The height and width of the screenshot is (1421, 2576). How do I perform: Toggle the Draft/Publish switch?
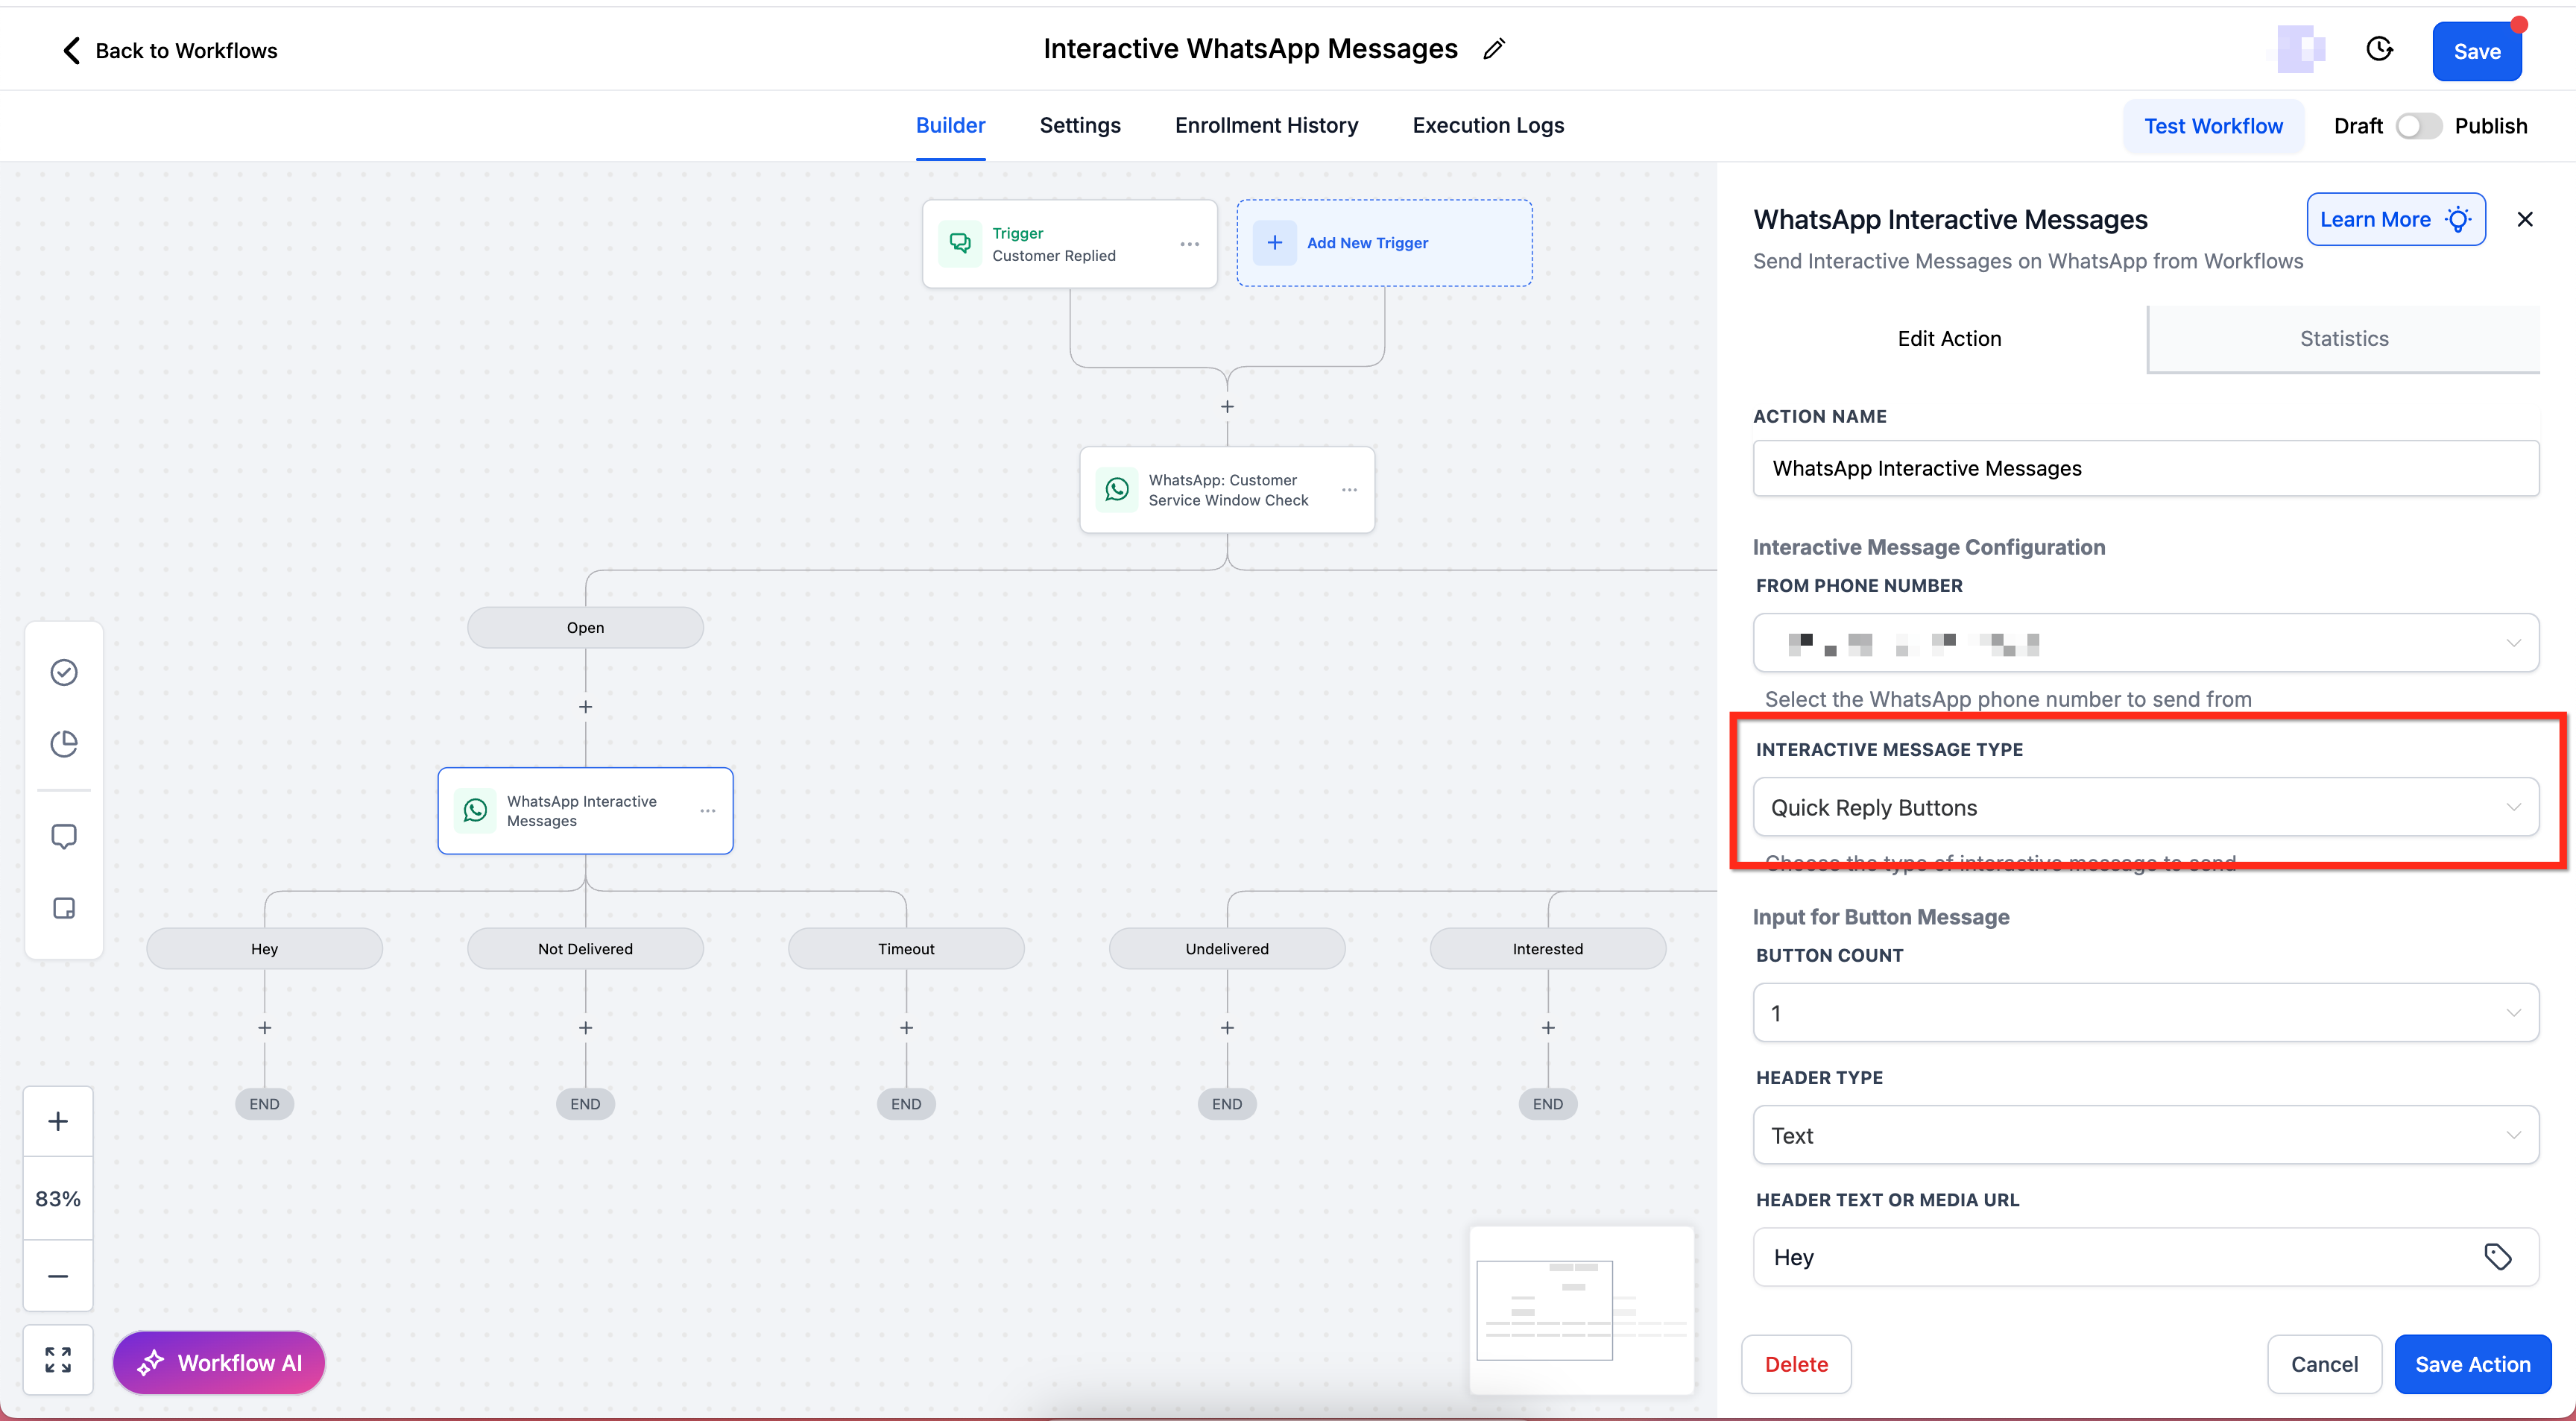point(2417,126)
